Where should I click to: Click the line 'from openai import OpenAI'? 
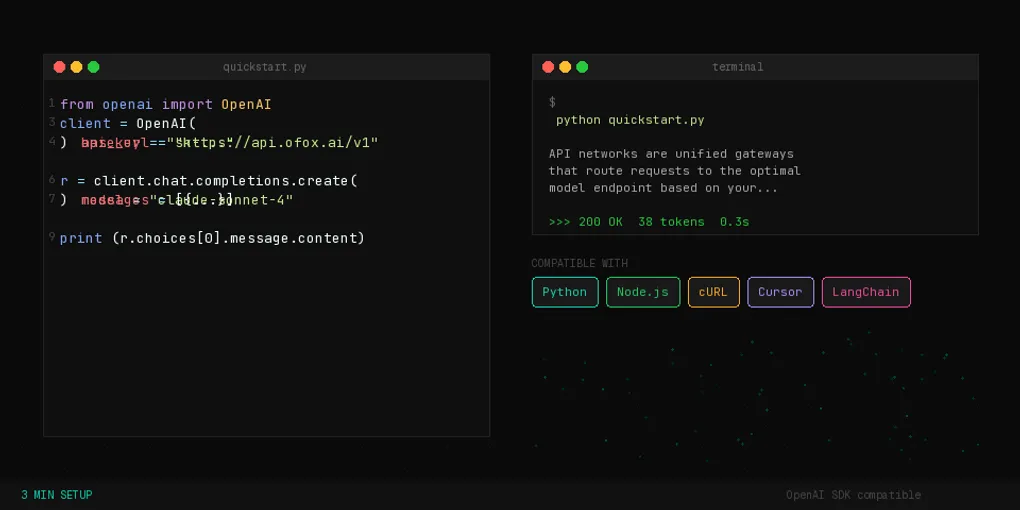(165, 104)
